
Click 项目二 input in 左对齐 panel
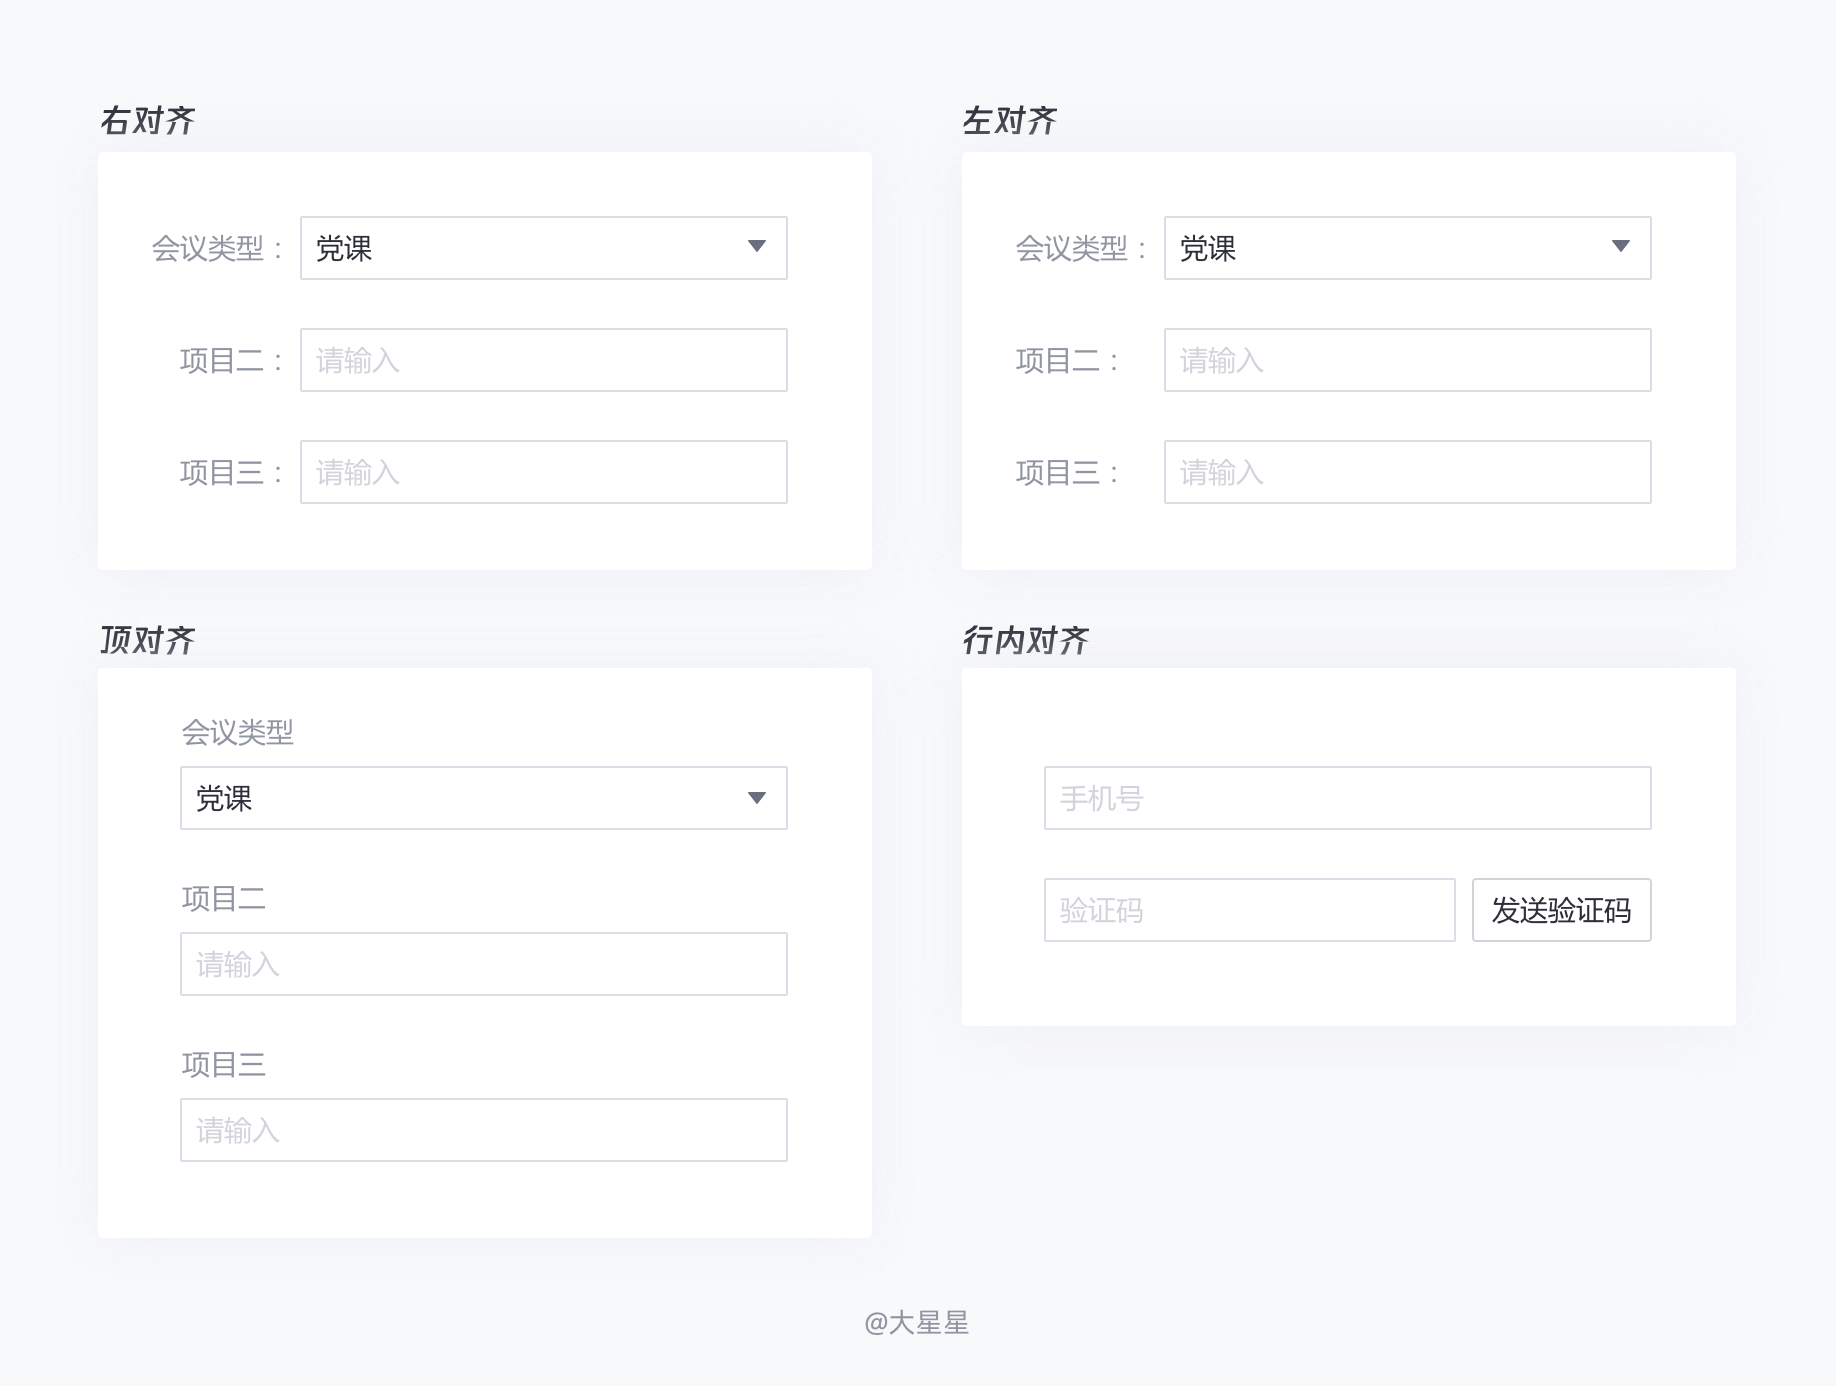tap(1406, 360)
